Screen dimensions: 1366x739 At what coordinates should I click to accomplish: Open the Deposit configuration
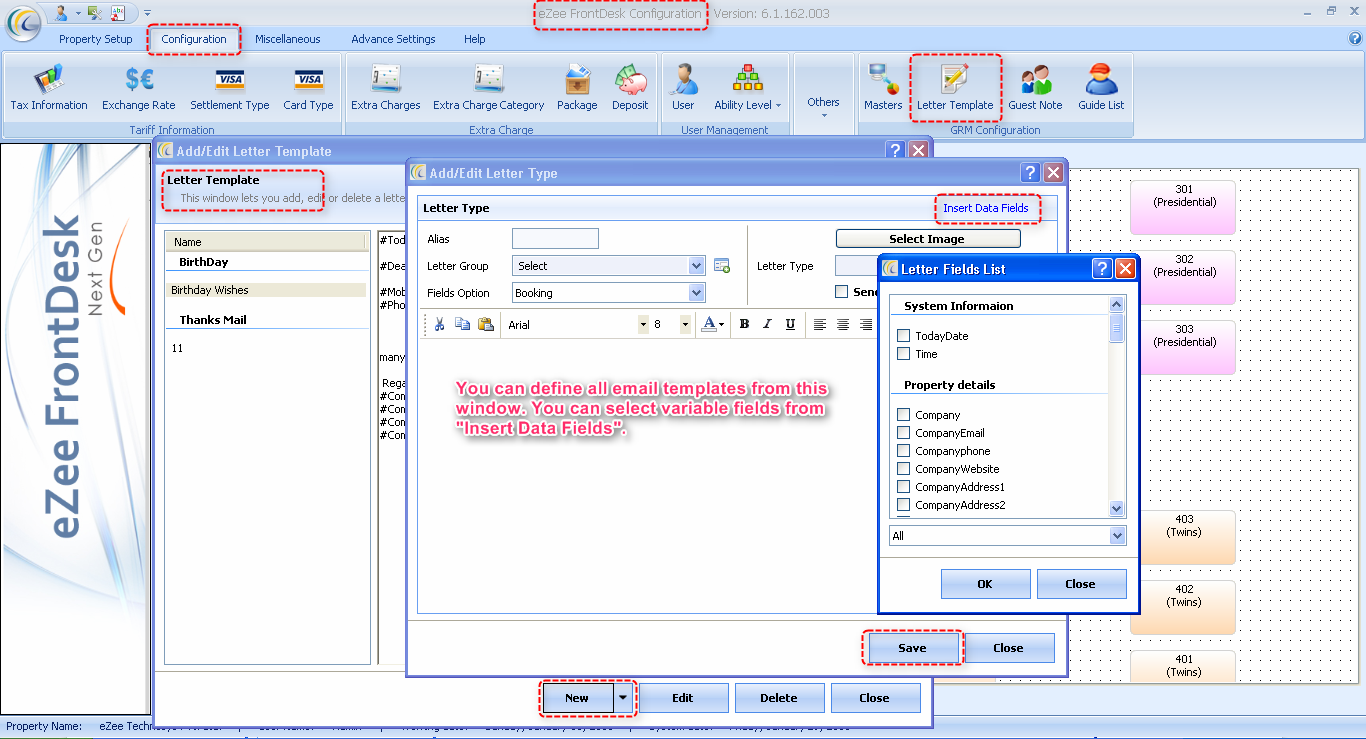click(x=630, y=87)
